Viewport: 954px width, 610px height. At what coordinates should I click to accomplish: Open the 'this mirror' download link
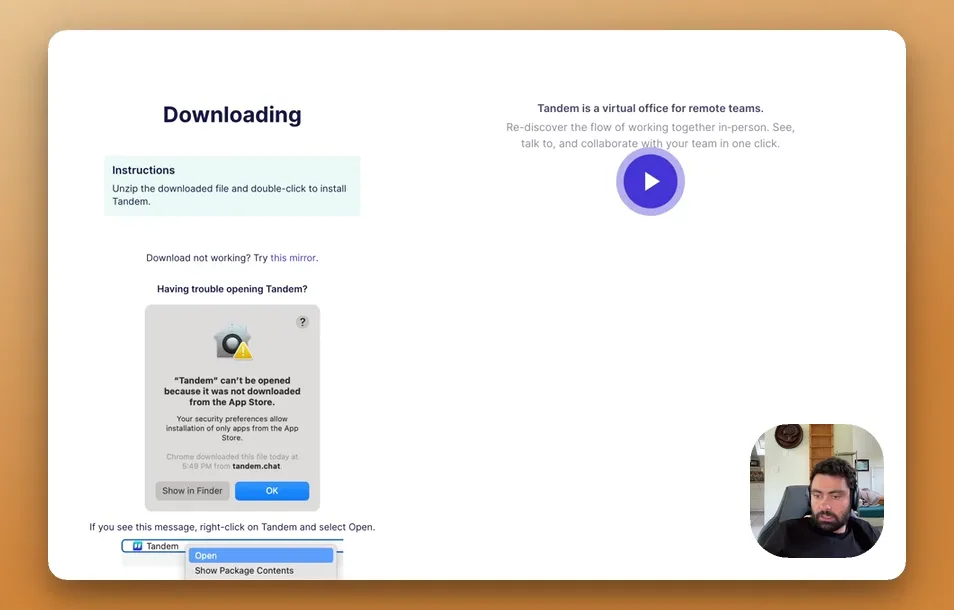pos(293,258)
